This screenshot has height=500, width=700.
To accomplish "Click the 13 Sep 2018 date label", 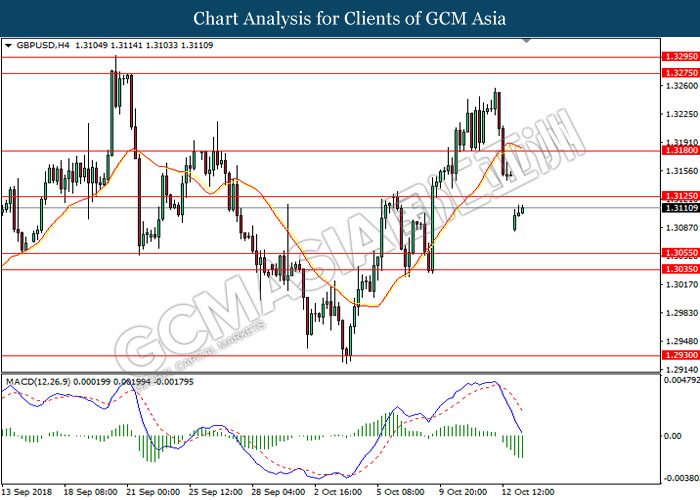I will click(x=27, y=492).
